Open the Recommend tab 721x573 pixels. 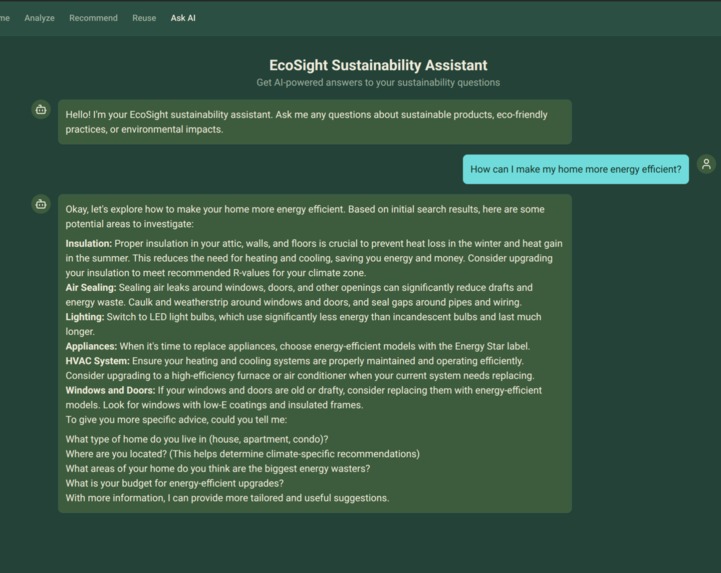93,18
